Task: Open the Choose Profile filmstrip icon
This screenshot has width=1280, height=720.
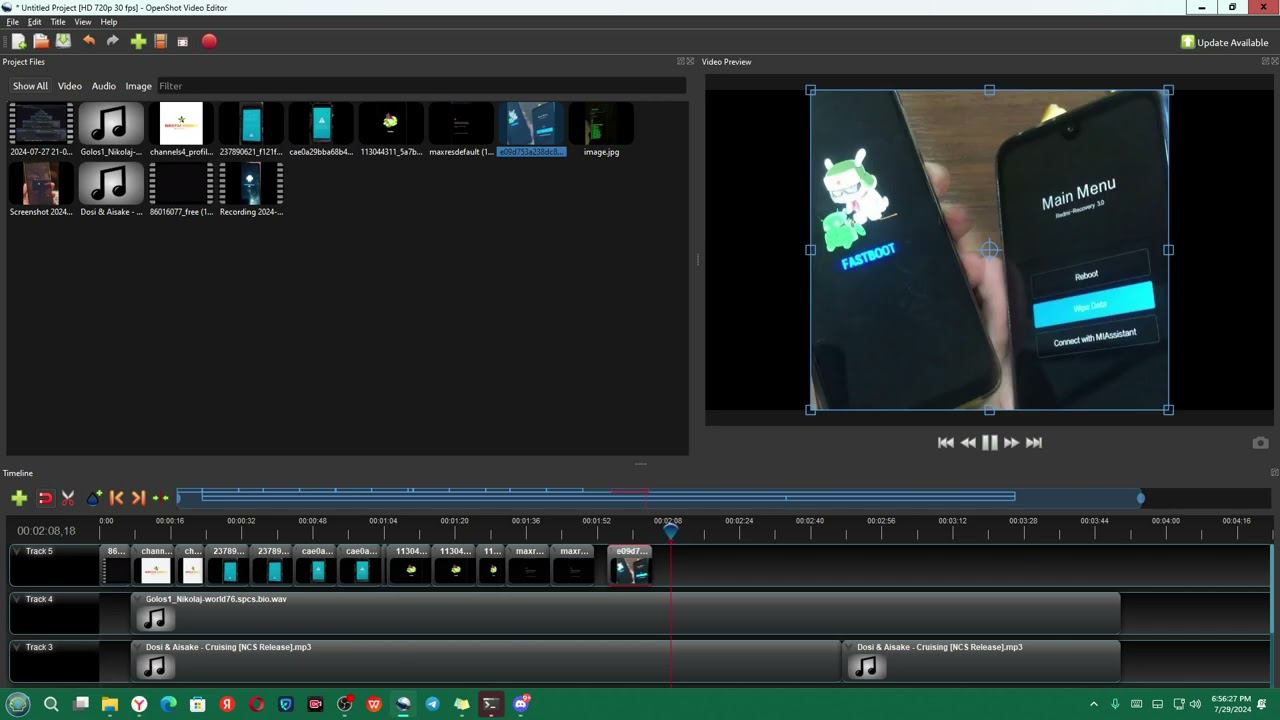Action: tap(160, 41)
